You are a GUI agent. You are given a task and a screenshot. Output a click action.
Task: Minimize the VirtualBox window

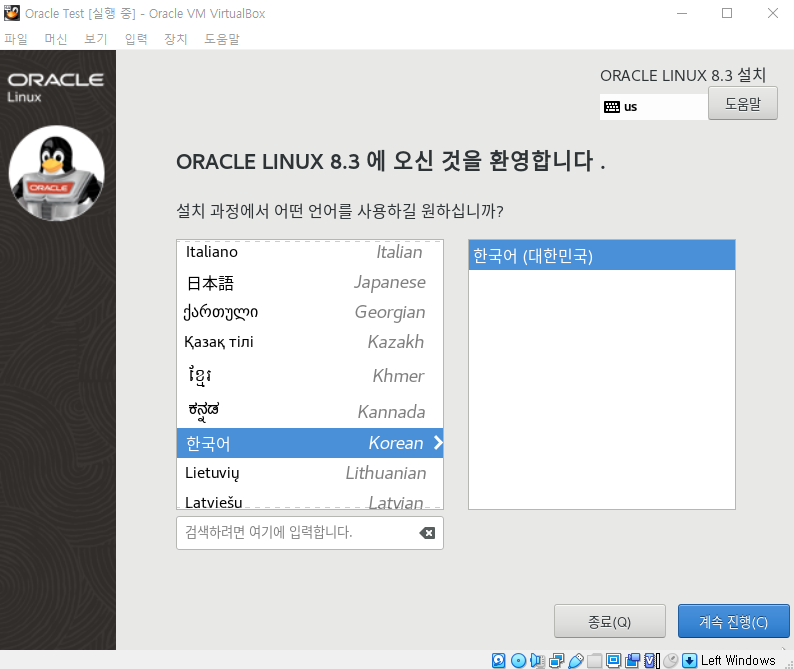(682, 13)
